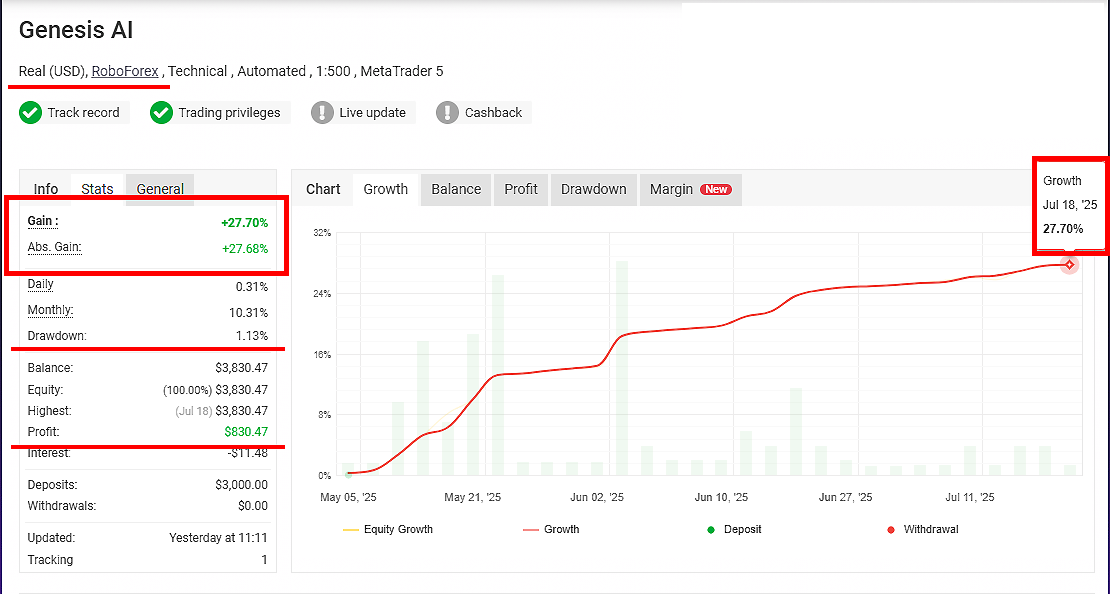Click the Genesis AI title
1110x594 pixels.
click(x=76, y=30)
